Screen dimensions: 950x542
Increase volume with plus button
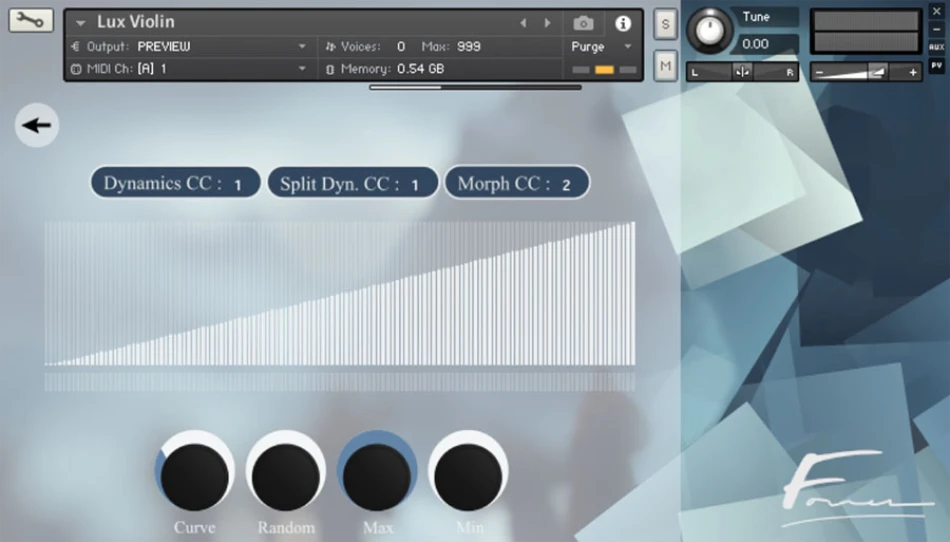tap(912, 73)
